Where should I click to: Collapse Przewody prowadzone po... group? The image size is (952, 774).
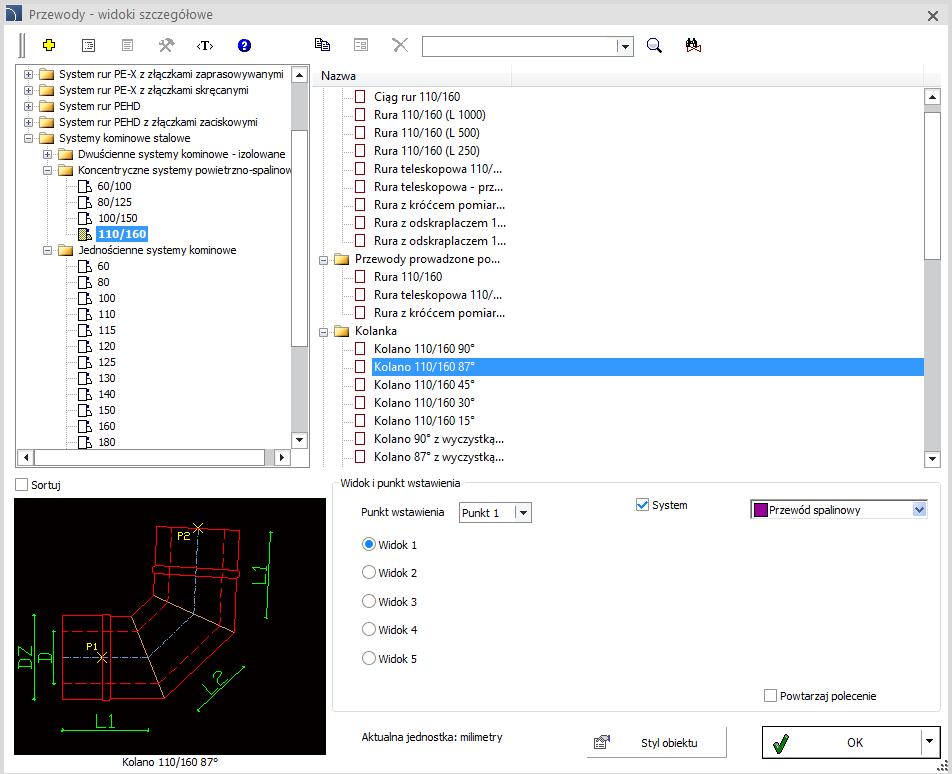point(324,260)
